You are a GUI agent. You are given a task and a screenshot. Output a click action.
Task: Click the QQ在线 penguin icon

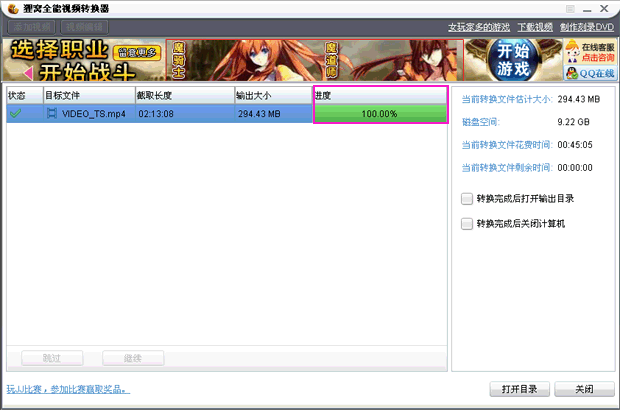[x=571, y=73]
